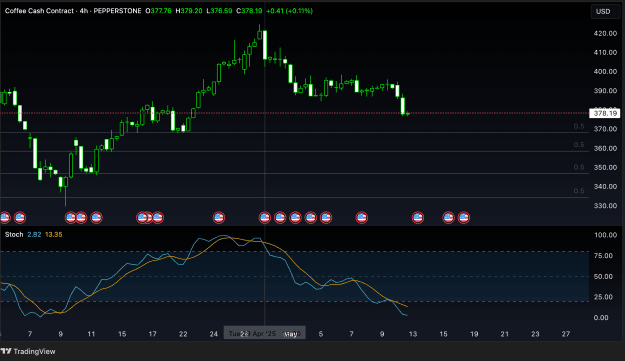Click the date label 24 on the time axis
The image size is (625, 361).
[x=214, y=334]
